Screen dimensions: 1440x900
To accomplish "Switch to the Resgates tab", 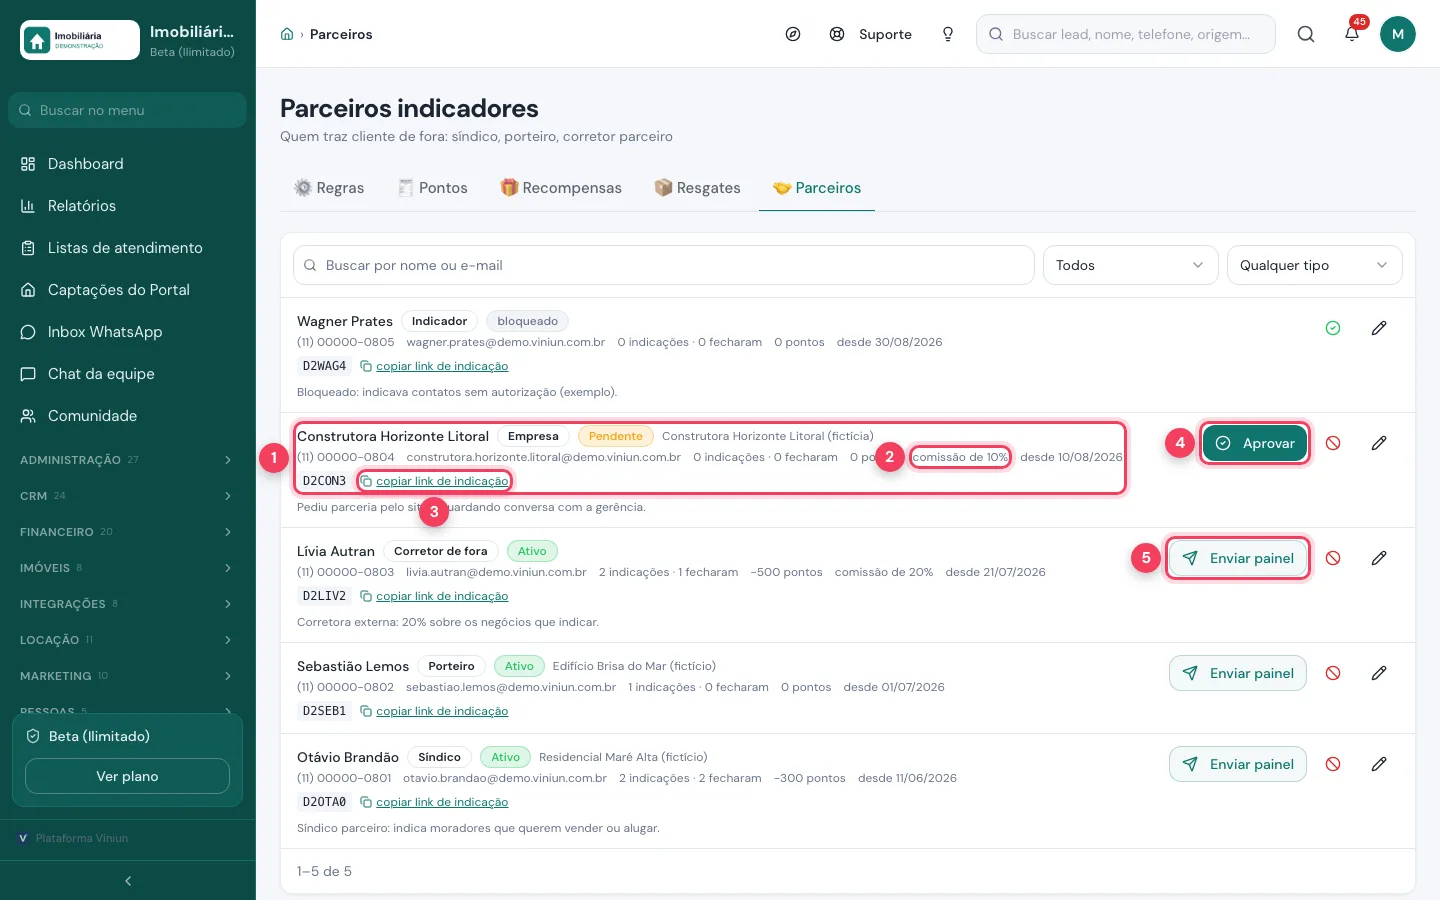I will tap(697, 188).
